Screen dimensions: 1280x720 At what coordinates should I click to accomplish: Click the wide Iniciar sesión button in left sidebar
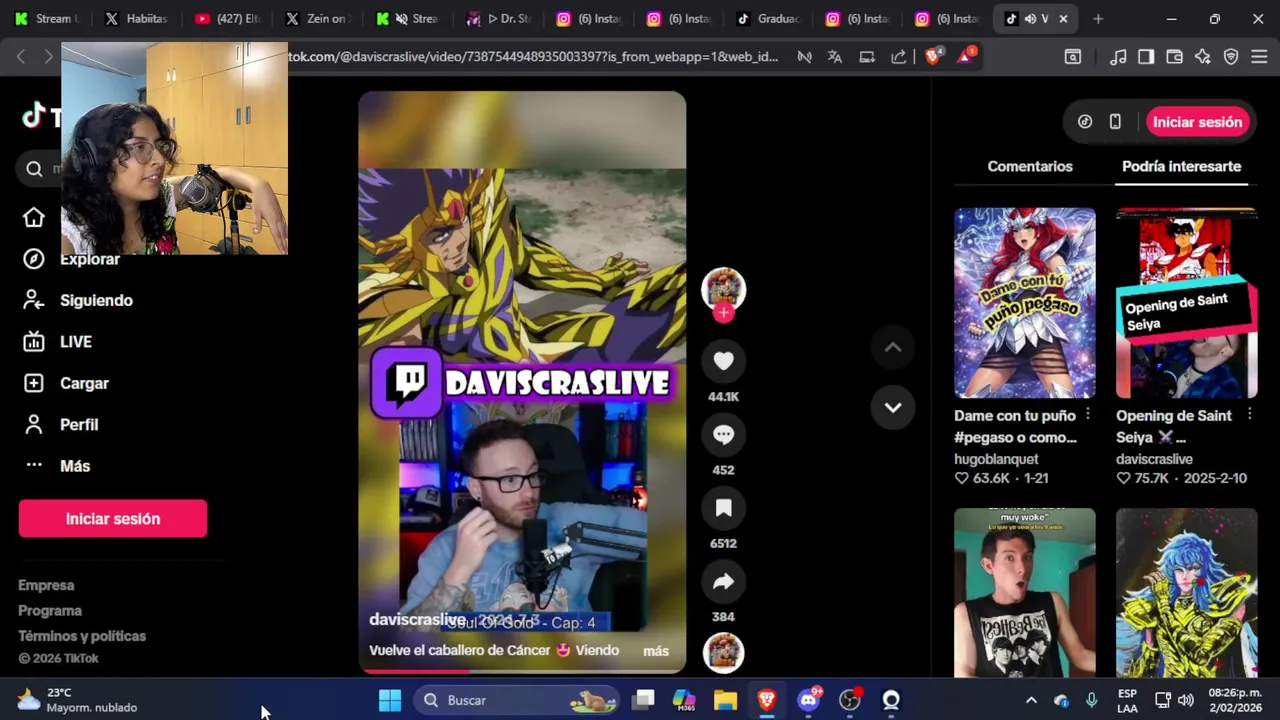(x=113, y=519)
